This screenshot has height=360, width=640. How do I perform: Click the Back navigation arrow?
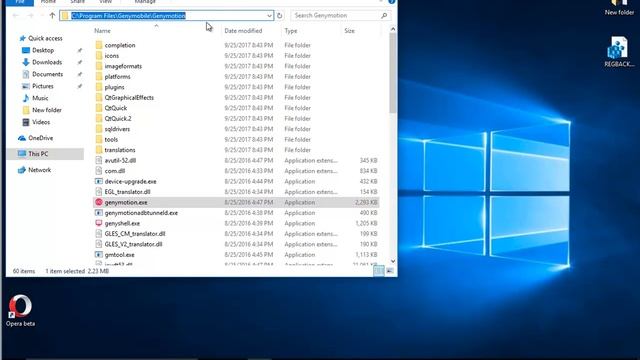click(x=16, y=16)
